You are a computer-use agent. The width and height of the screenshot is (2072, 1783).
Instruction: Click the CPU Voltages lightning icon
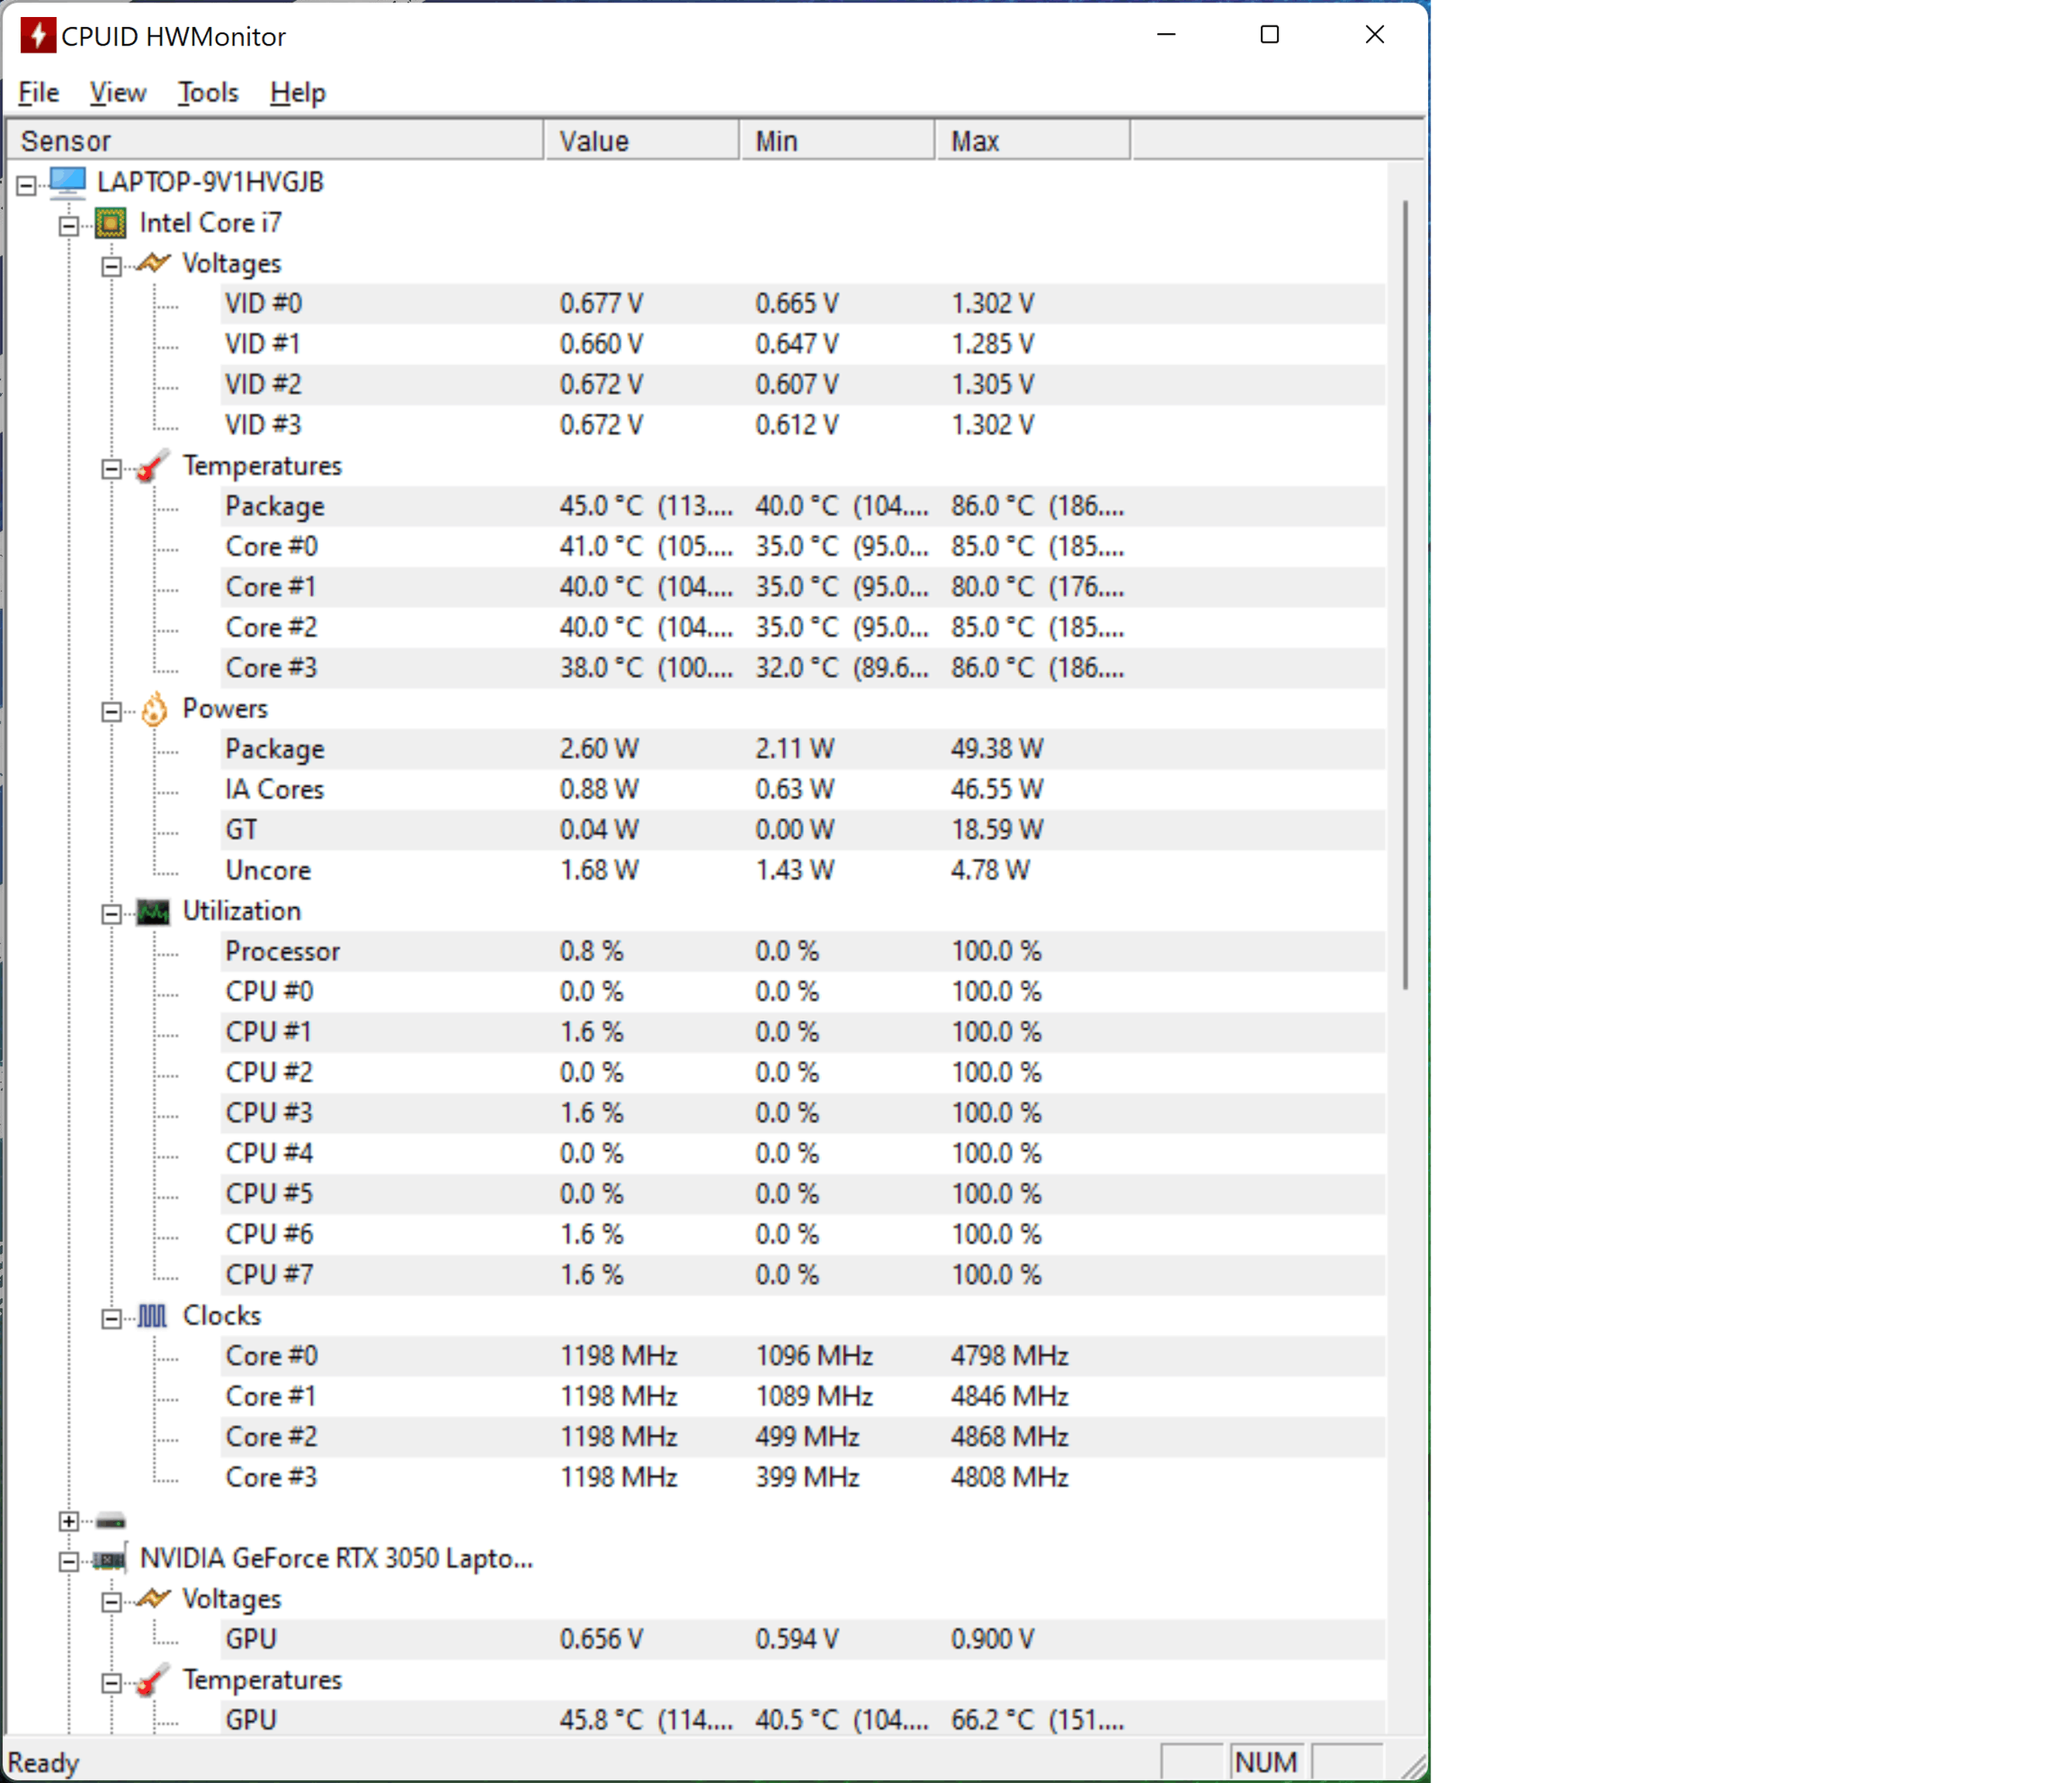153,264
